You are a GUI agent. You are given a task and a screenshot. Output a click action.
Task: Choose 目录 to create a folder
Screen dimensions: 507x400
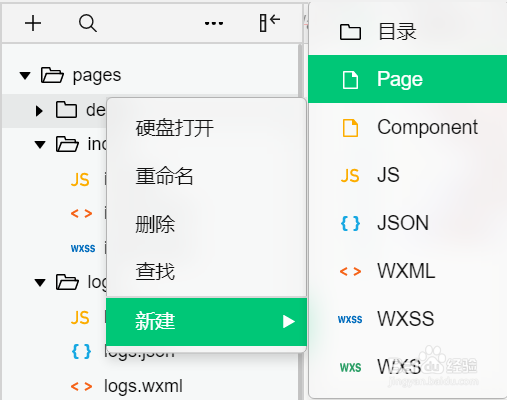[x=407, y=32]
